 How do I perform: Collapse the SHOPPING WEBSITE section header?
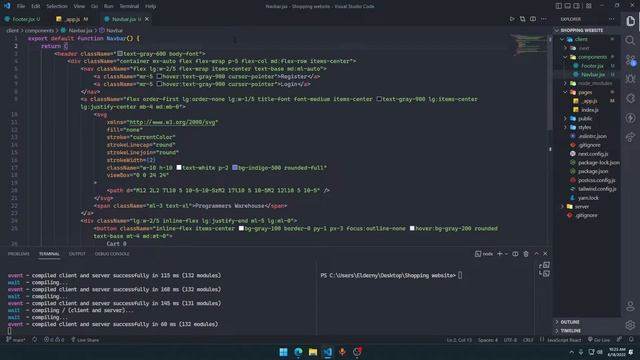pos(586,30)
